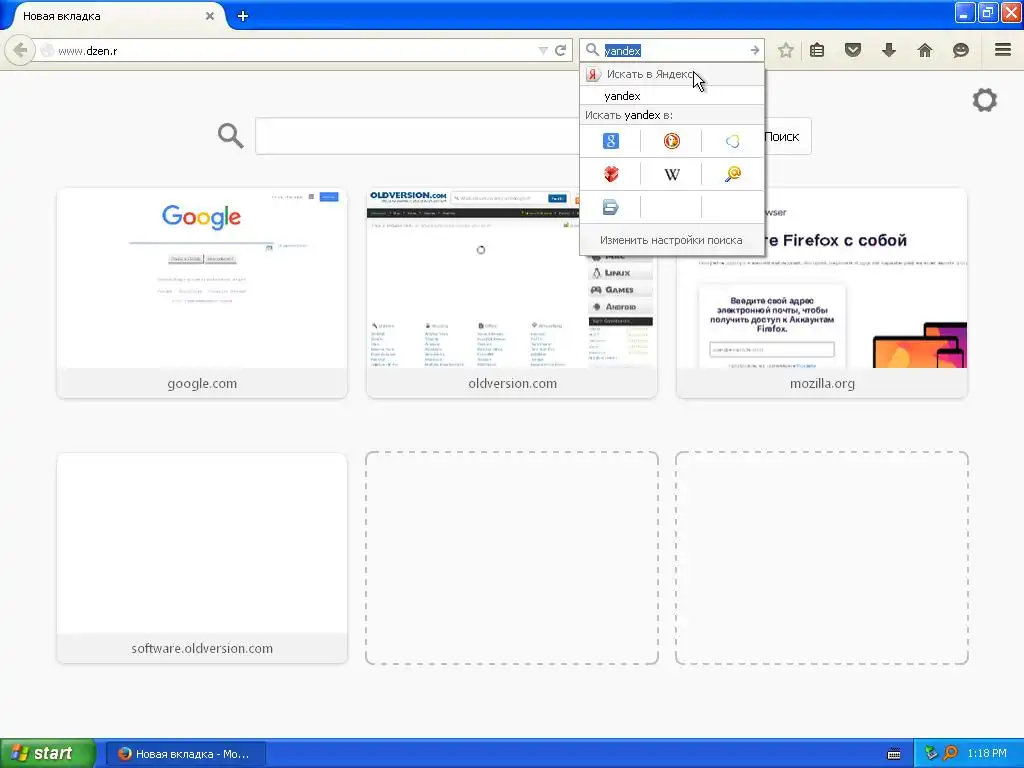Switch to Firefox taskbar button Новая вкладка

(186, 754)
